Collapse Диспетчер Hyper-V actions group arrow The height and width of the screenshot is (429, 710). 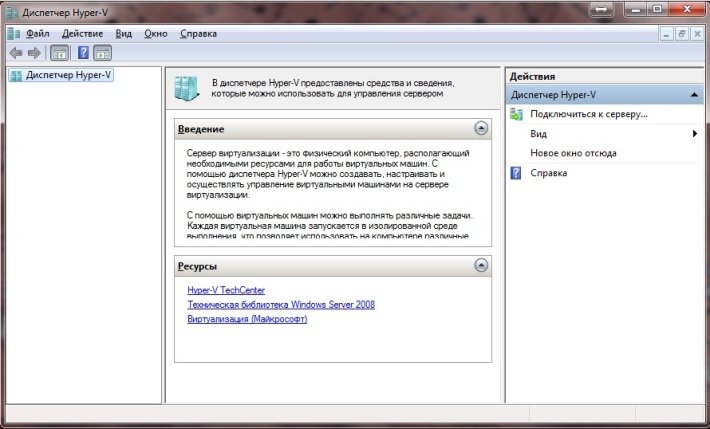click(694, 95)
